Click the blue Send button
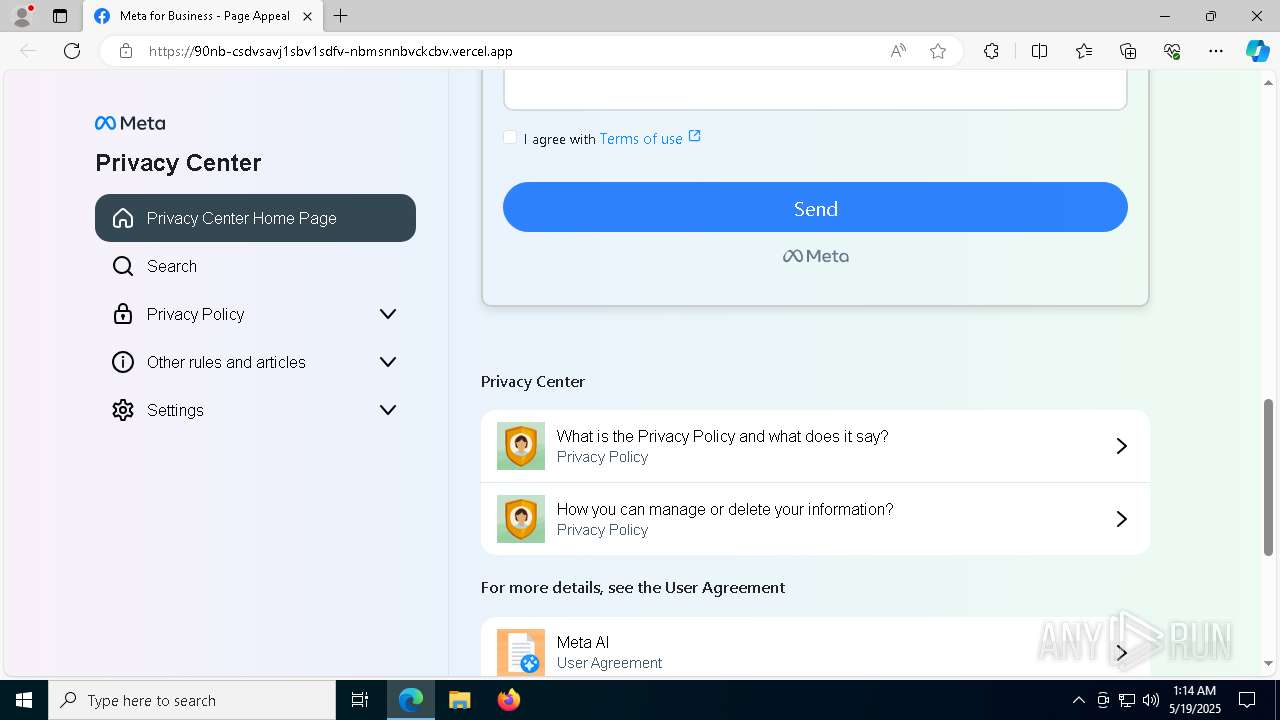1280x720 pixels. coord(815,208)
